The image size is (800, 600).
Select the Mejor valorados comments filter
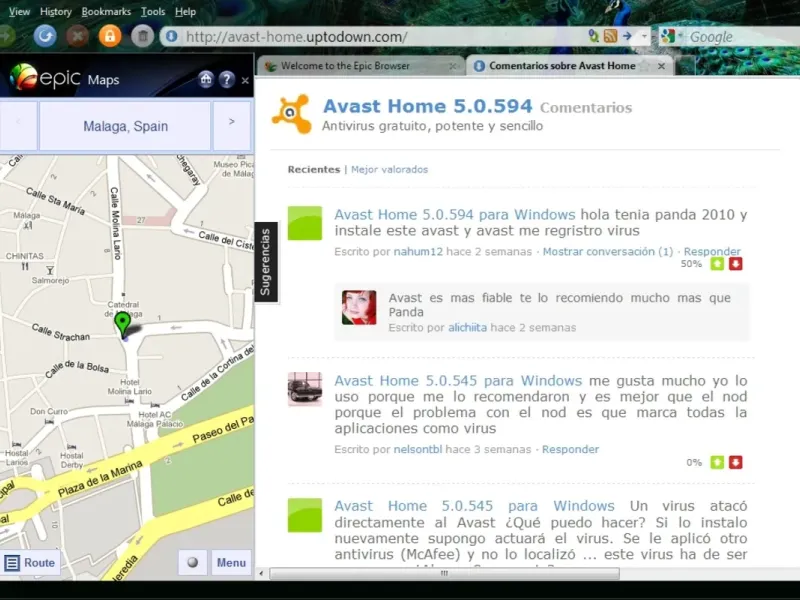coord(389,169)
